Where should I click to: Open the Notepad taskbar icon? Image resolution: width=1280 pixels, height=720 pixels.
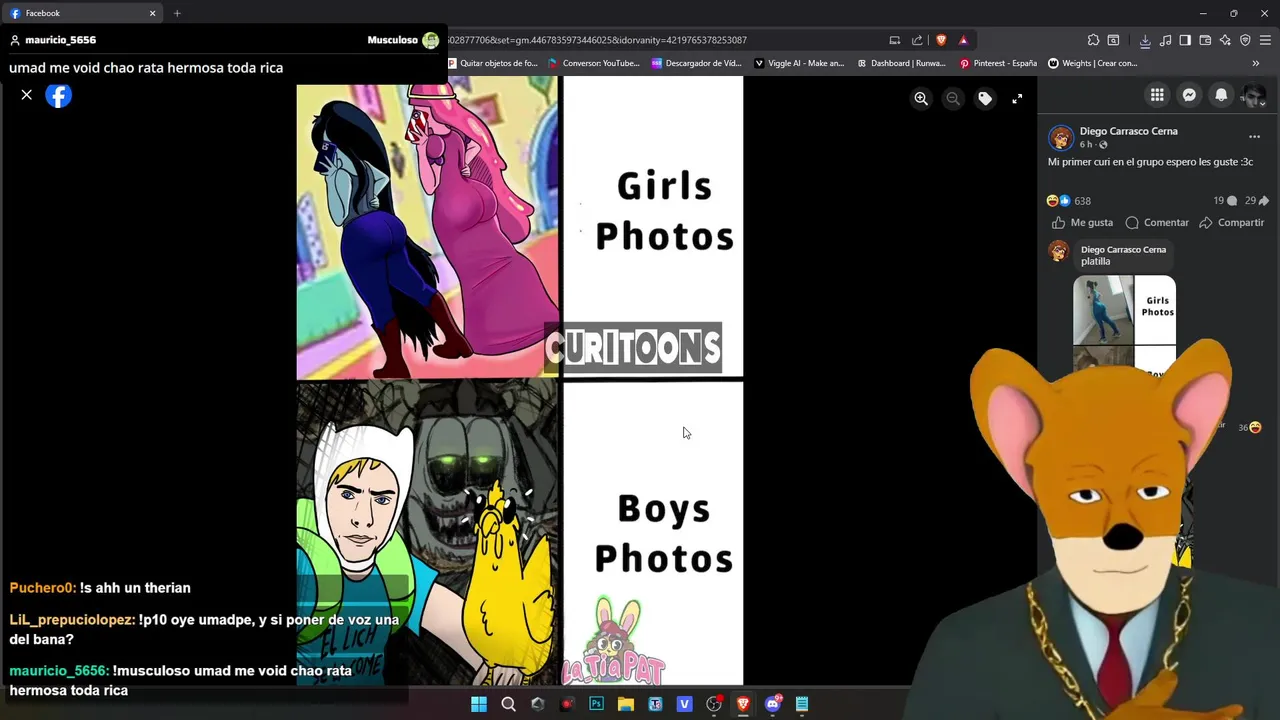click(x=802, y=704)
